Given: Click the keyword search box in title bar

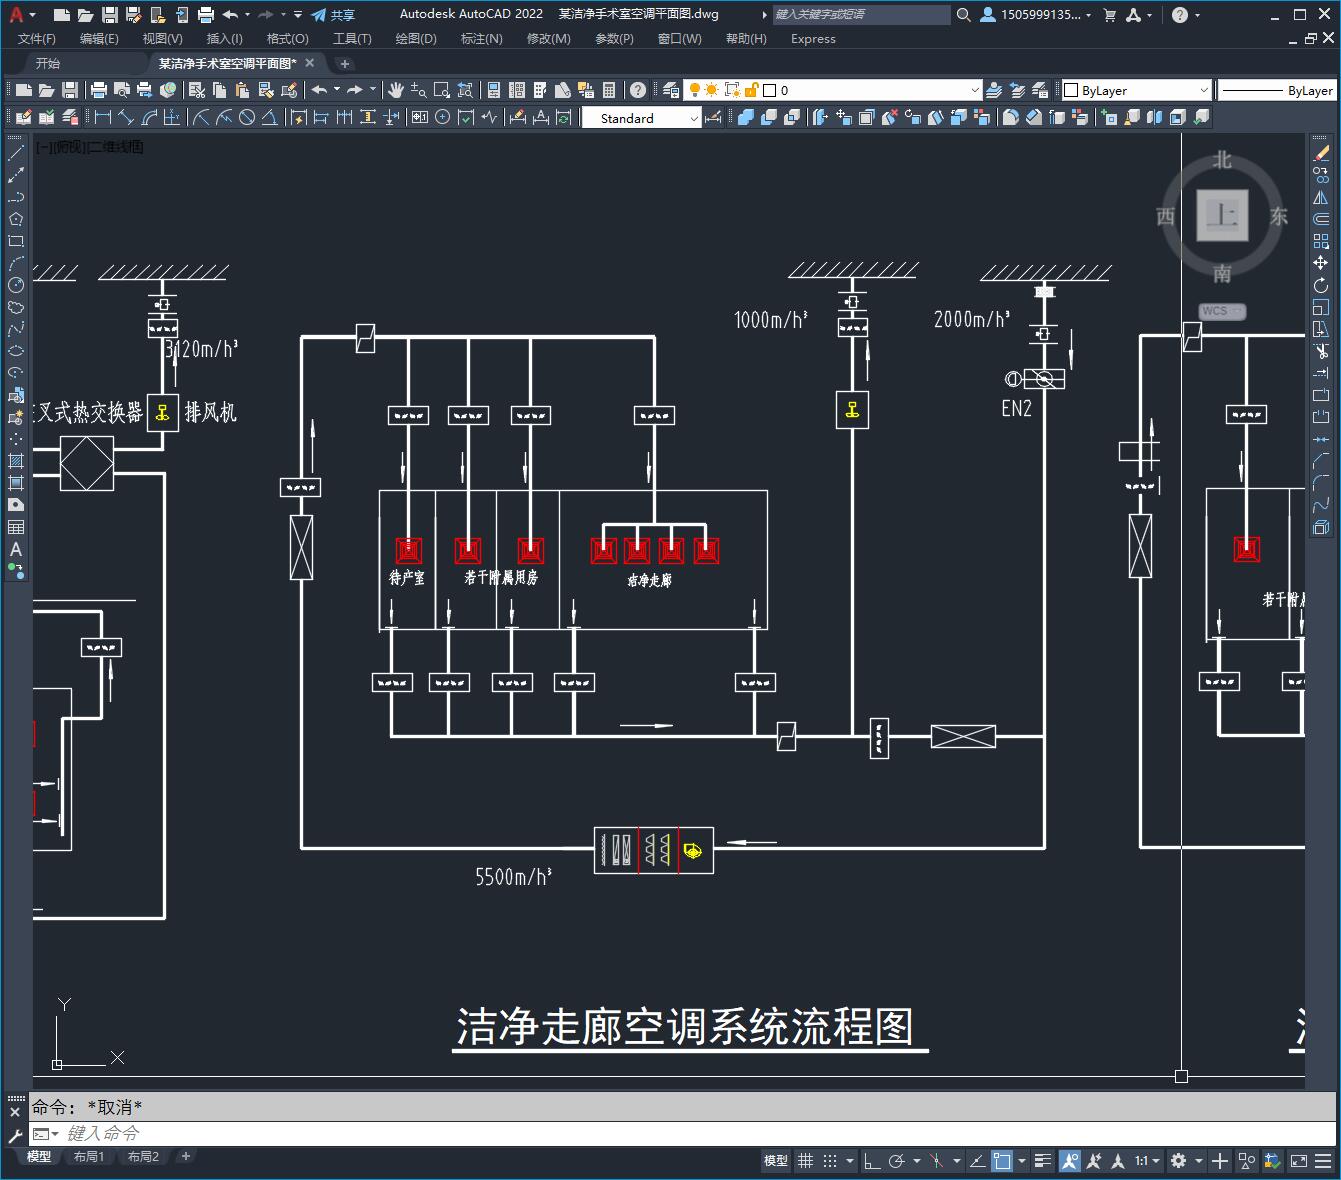Looking at the screenshot, I should tap(861, 14).
